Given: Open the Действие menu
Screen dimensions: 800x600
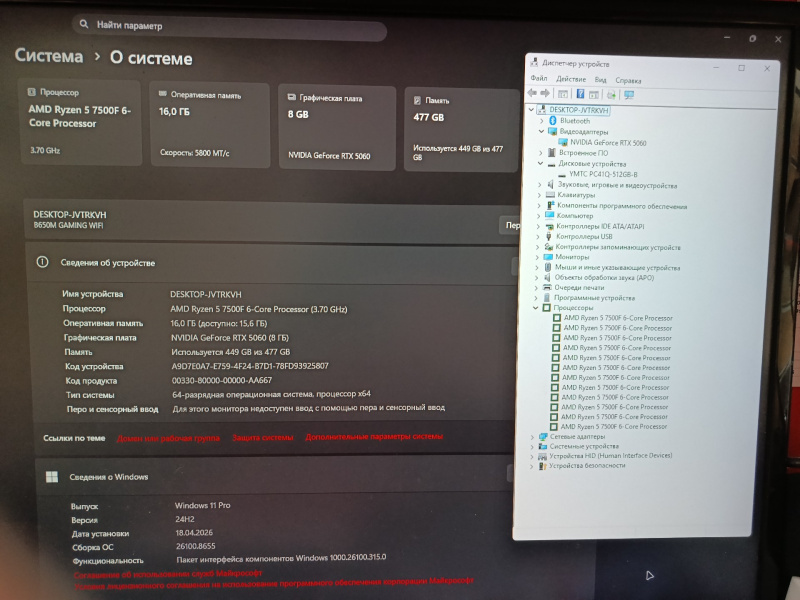Looking at the screenshot, I should 571,79.
